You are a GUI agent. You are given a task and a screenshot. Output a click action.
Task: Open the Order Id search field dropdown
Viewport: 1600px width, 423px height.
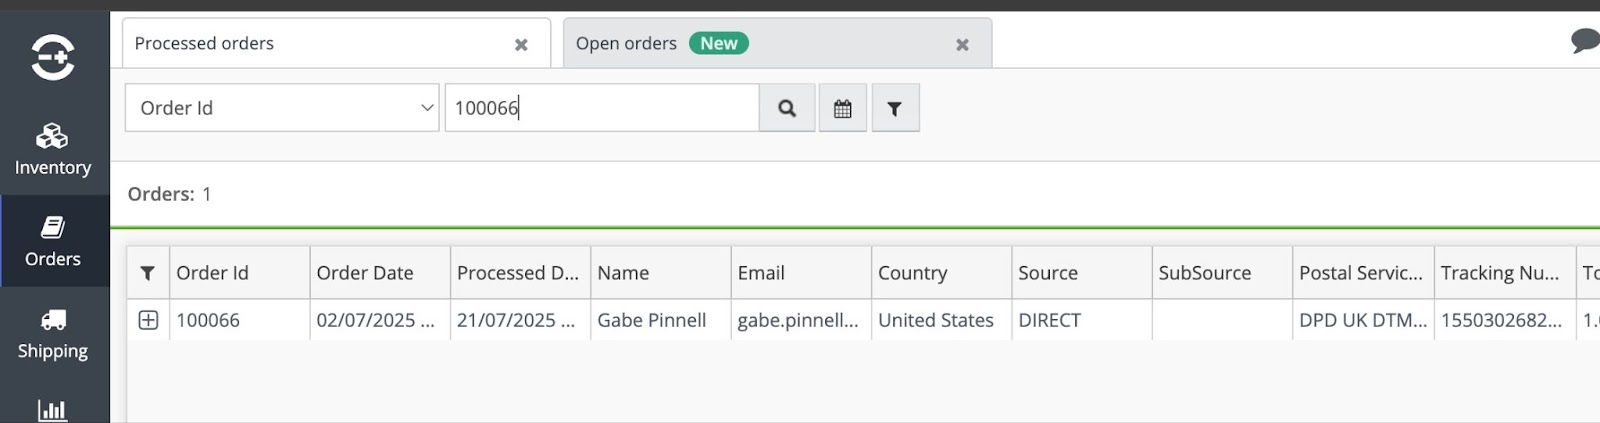[282, 108]
